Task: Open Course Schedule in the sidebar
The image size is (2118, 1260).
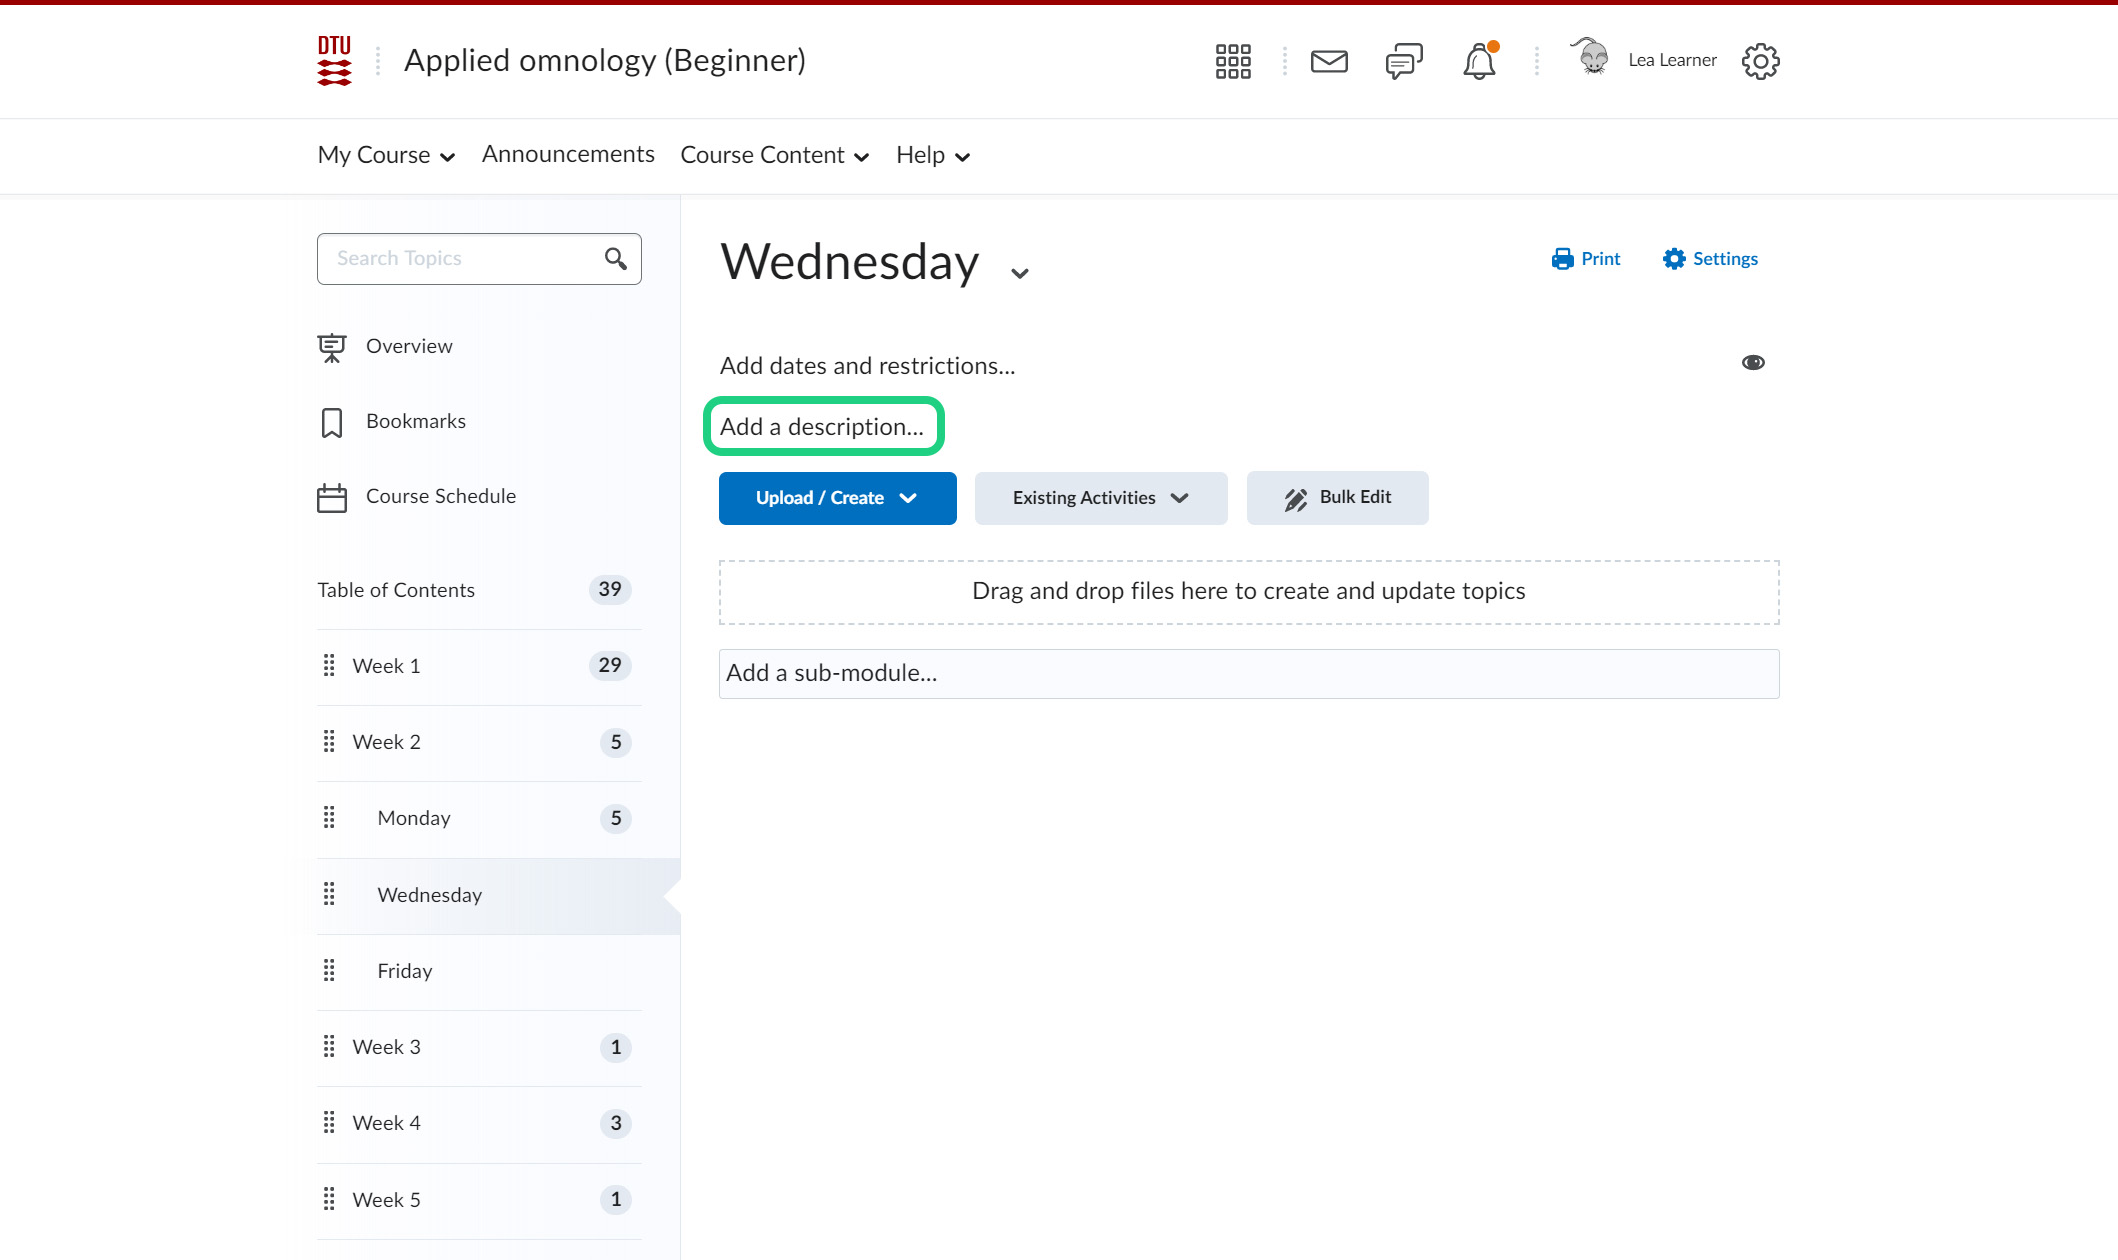Action: [440, 496]
